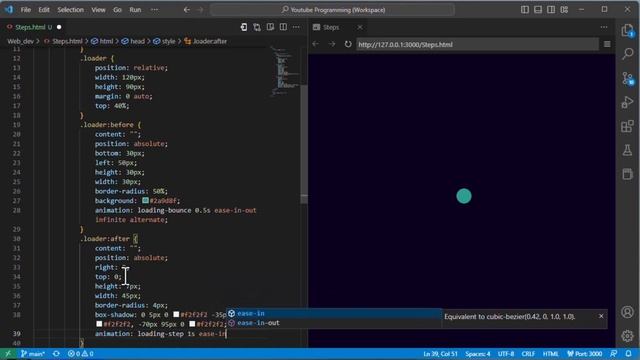Expand the head breadcrumb
Viewport: 640px width, 360px height.
pyautogui.click(x=137, y=41)
